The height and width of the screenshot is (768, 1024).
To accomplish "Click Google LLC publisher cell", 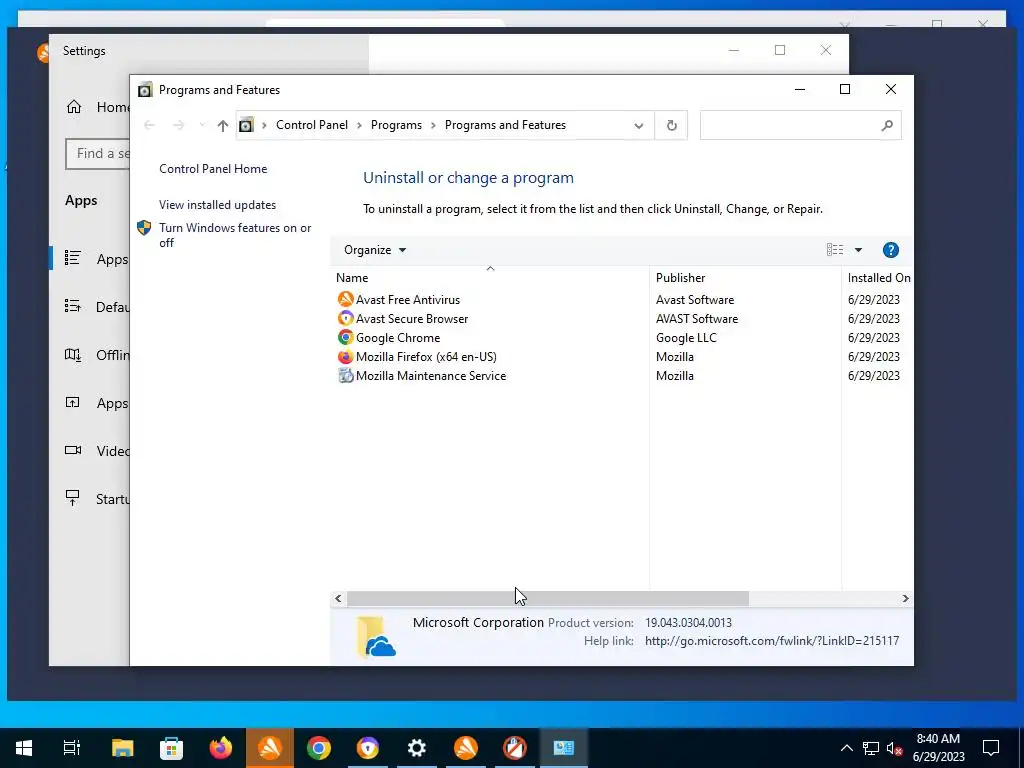I will coord(686,338).
